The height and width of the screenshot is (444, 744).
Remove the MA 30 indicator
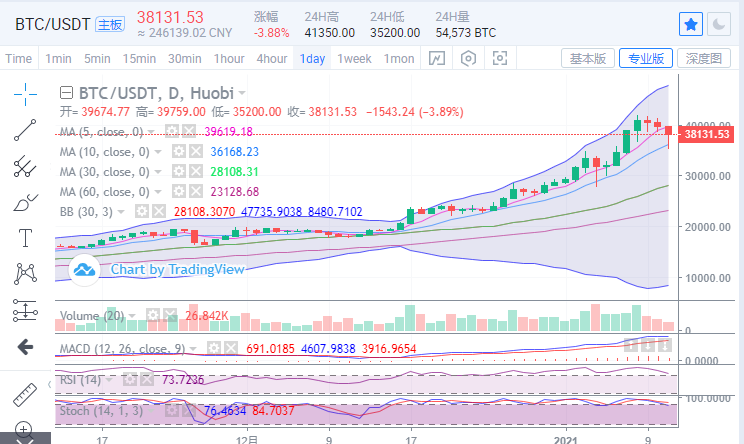coord(196,171)
